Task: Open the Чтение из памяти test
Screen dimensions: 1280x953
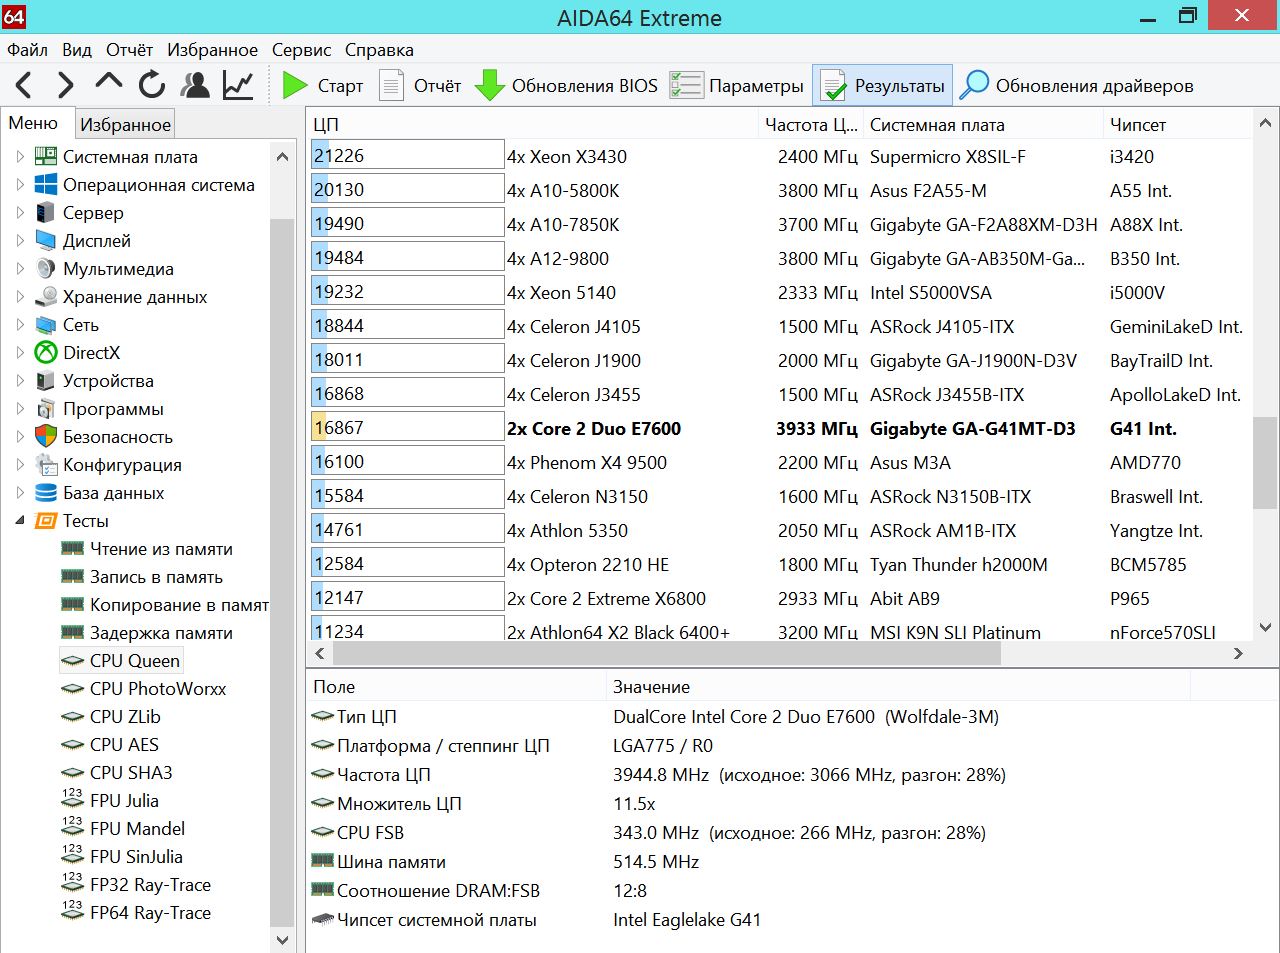Action: [161, 549]
